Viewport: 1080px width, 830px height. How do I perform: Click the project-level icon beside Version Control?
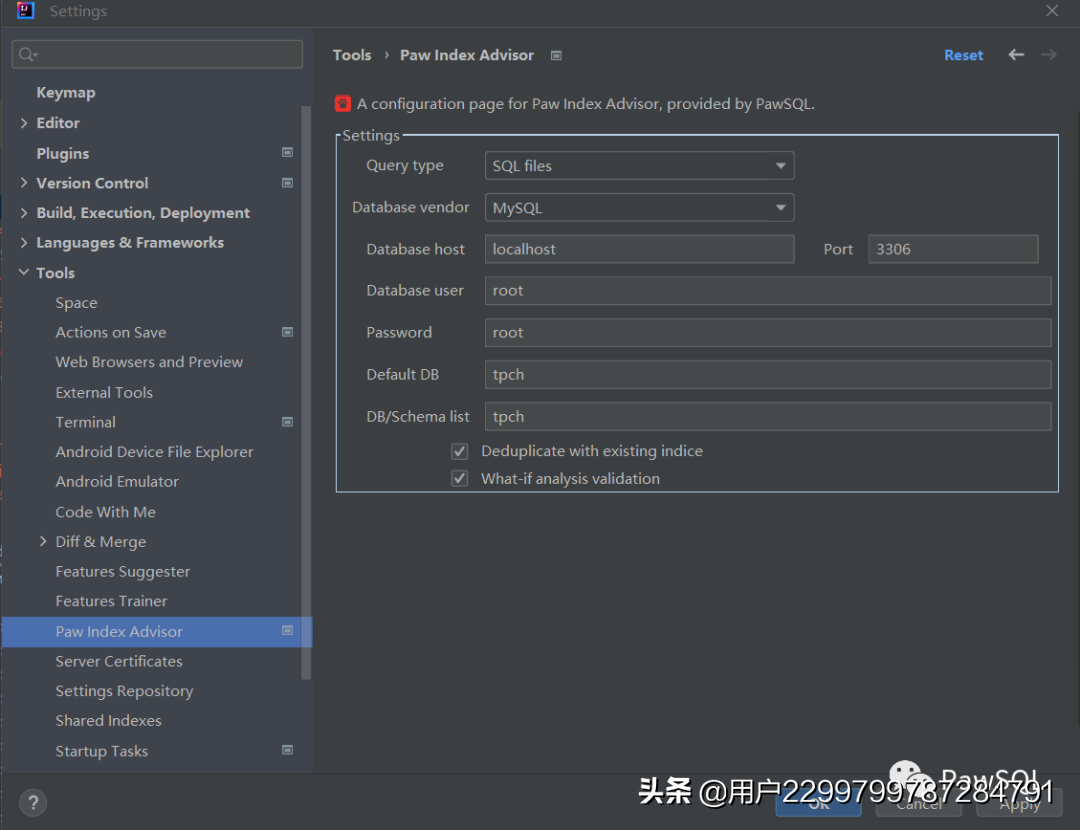(x=287, y=183)
